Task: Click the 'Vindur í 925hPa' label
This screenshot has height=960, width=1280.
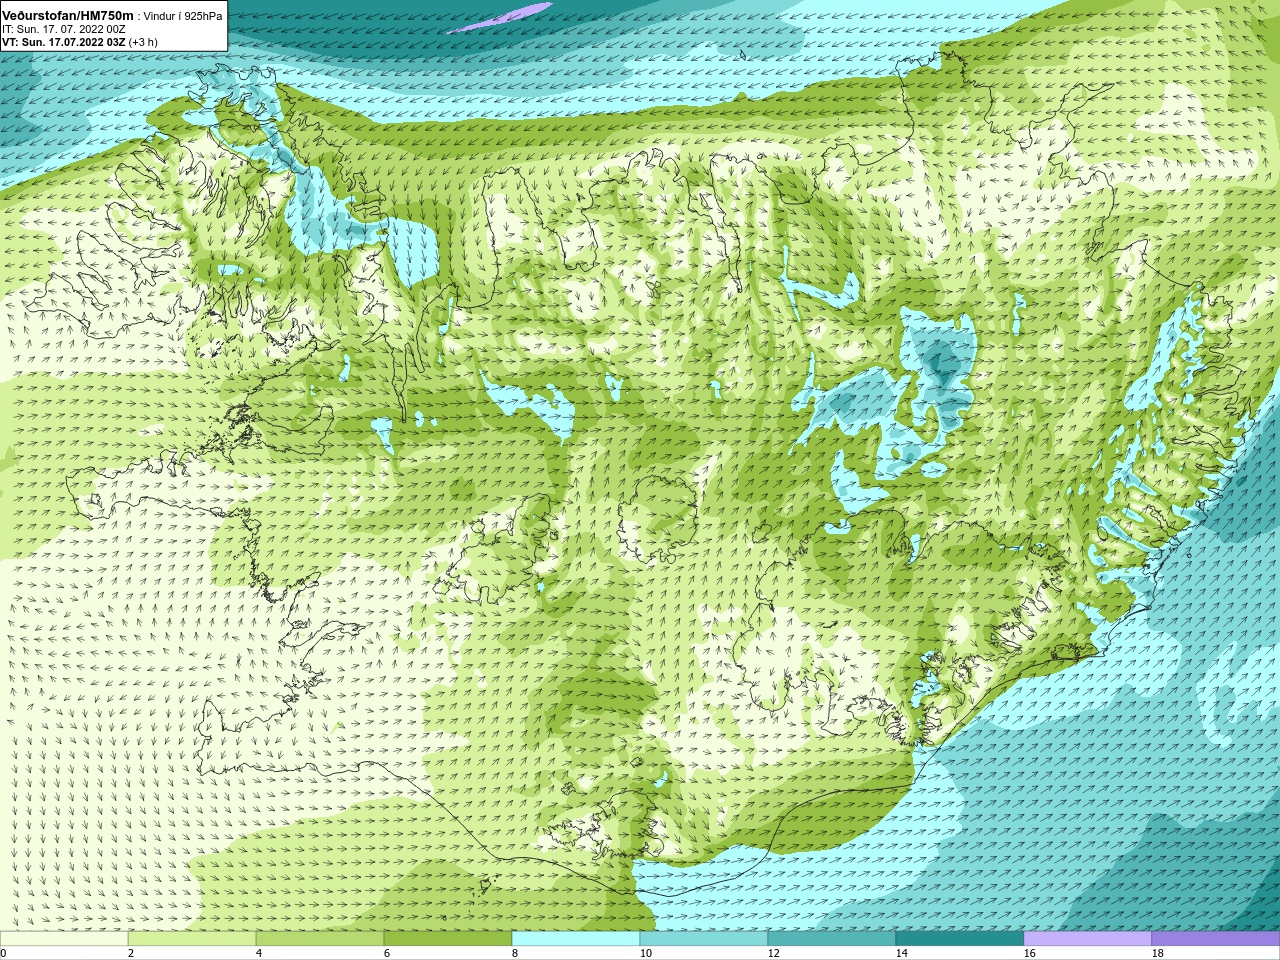Action: (183, 15)
